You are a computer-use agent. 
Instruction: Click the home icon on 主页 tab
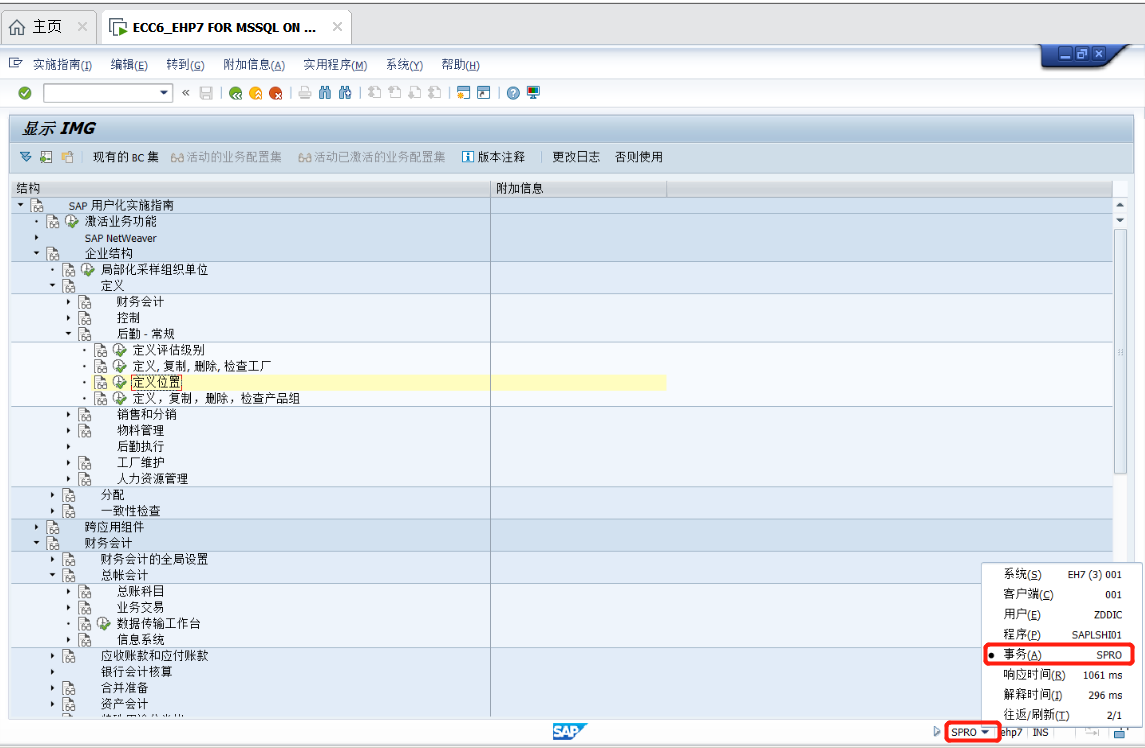point(17,28)
